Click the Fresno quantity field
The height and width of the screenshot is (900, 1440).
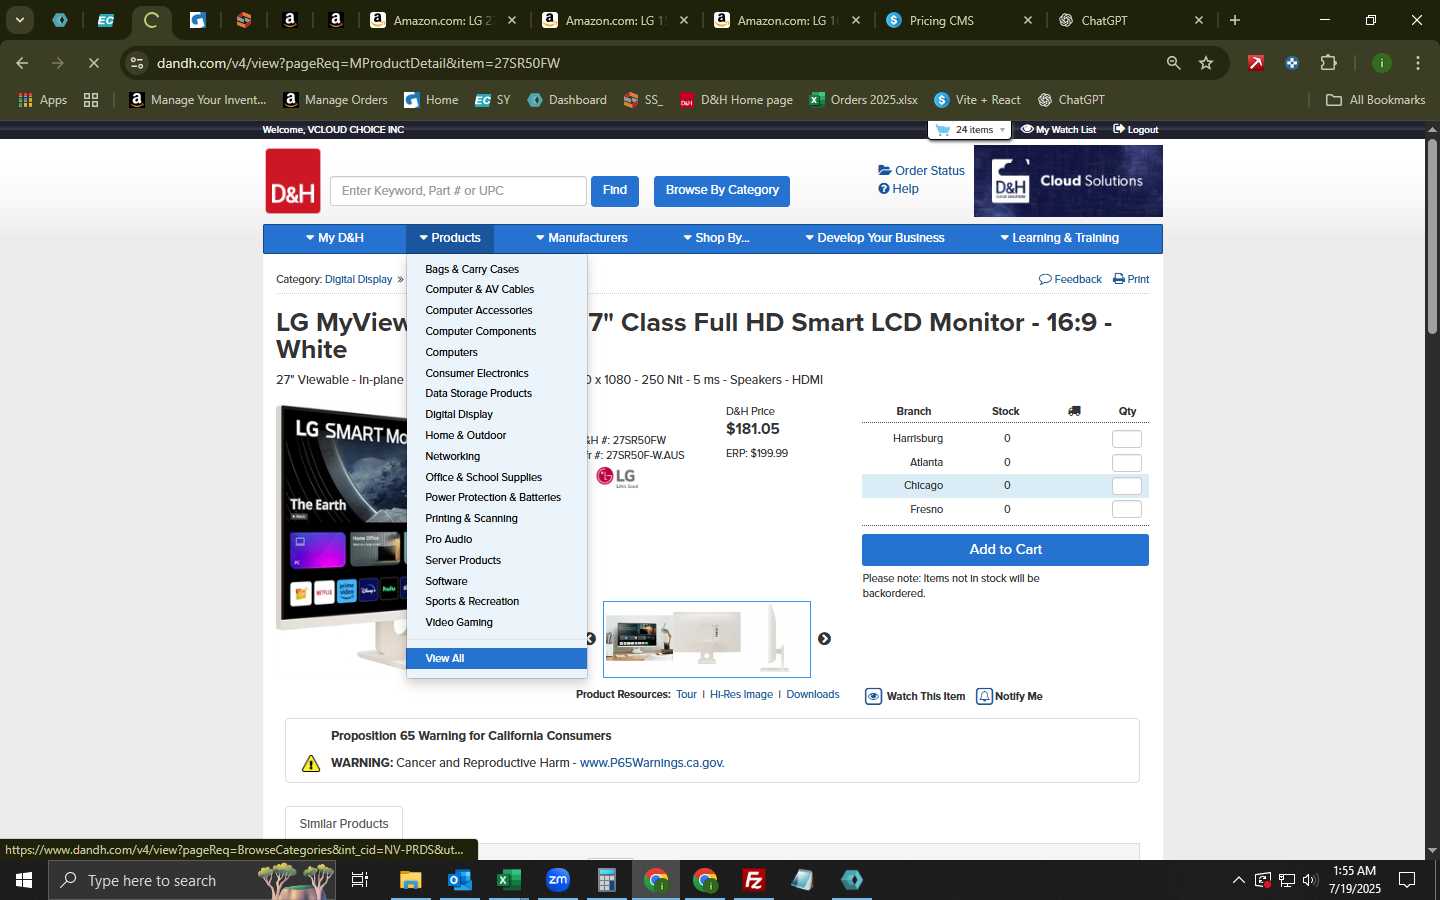point(1127,510)
